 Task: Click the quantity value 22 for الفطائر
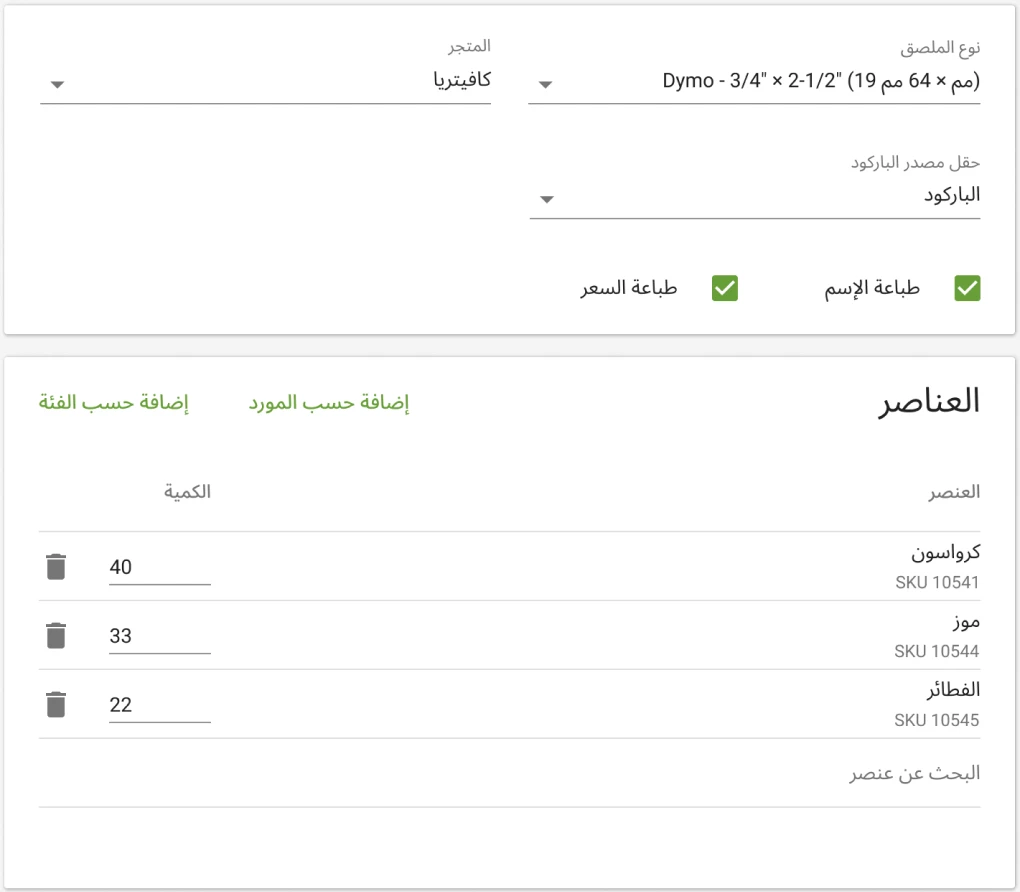click(158, 704)
